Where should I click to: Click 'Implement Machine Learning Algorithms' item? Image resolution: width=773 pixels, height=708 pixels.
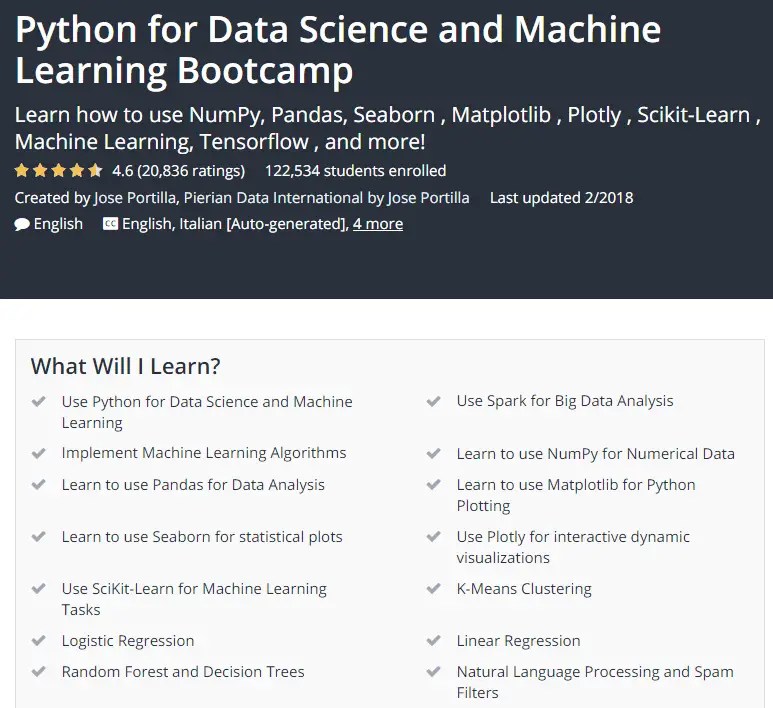click(x=204, y=453)
